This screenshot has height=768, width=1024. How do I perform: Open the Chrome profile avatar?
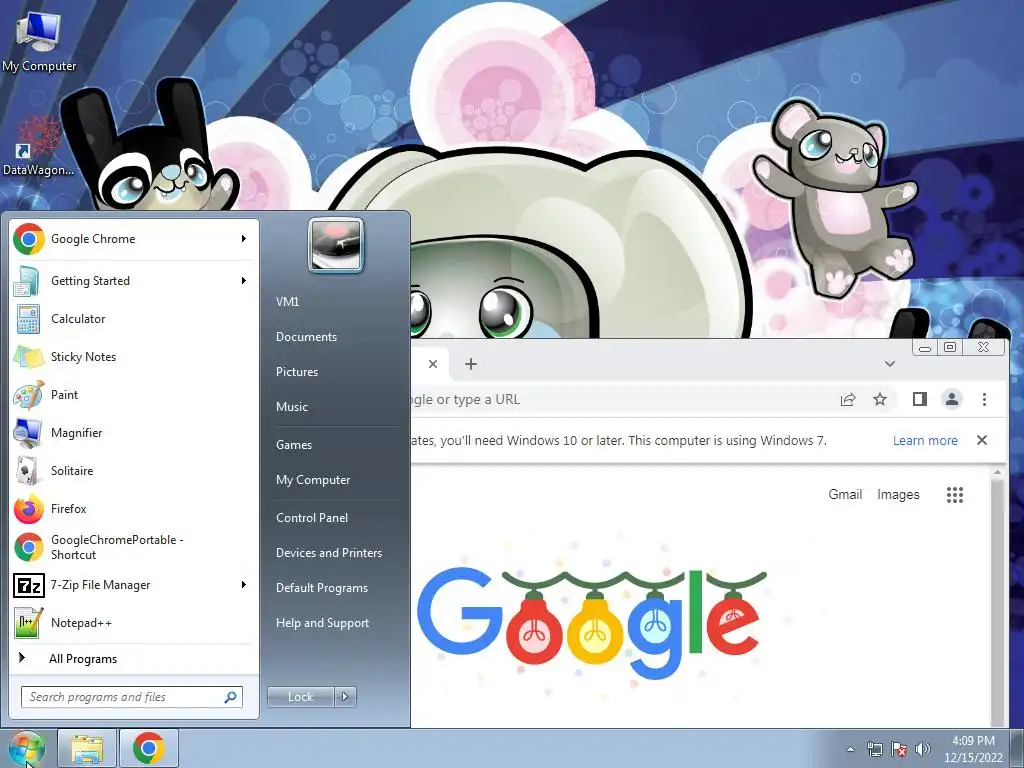952,399
